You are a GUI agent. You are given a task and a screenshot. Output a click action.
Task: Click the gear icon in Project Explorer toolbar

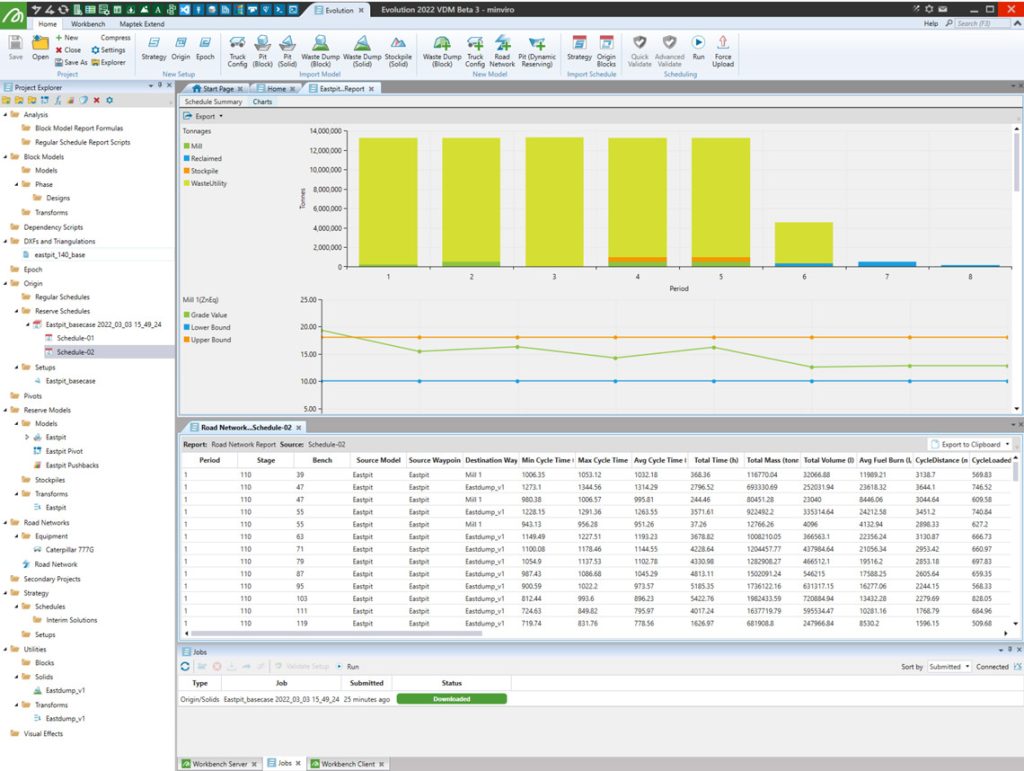click(110, 101)
